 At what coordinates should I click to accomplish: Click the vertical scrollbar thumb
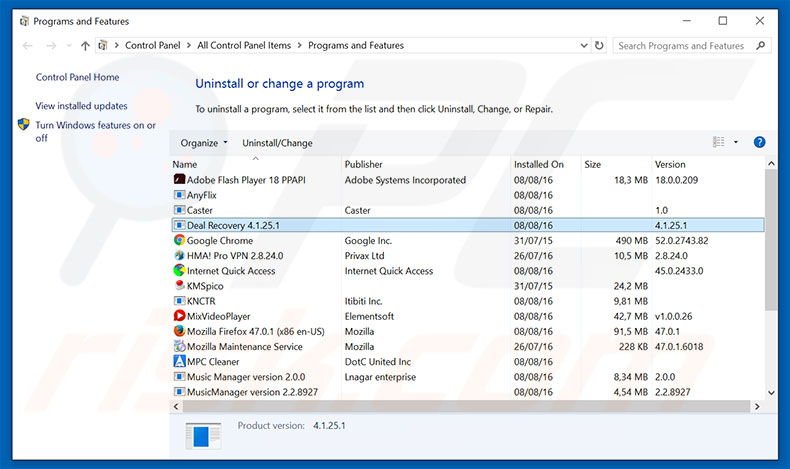tap(771, 240)
